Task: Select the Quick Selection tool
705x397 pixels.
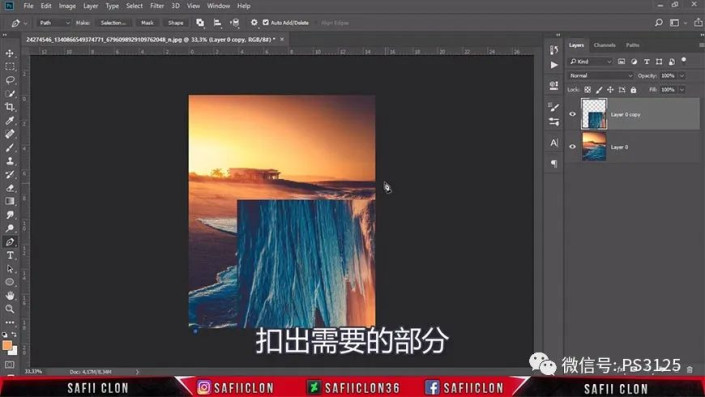Action: (x=9, y=94)
